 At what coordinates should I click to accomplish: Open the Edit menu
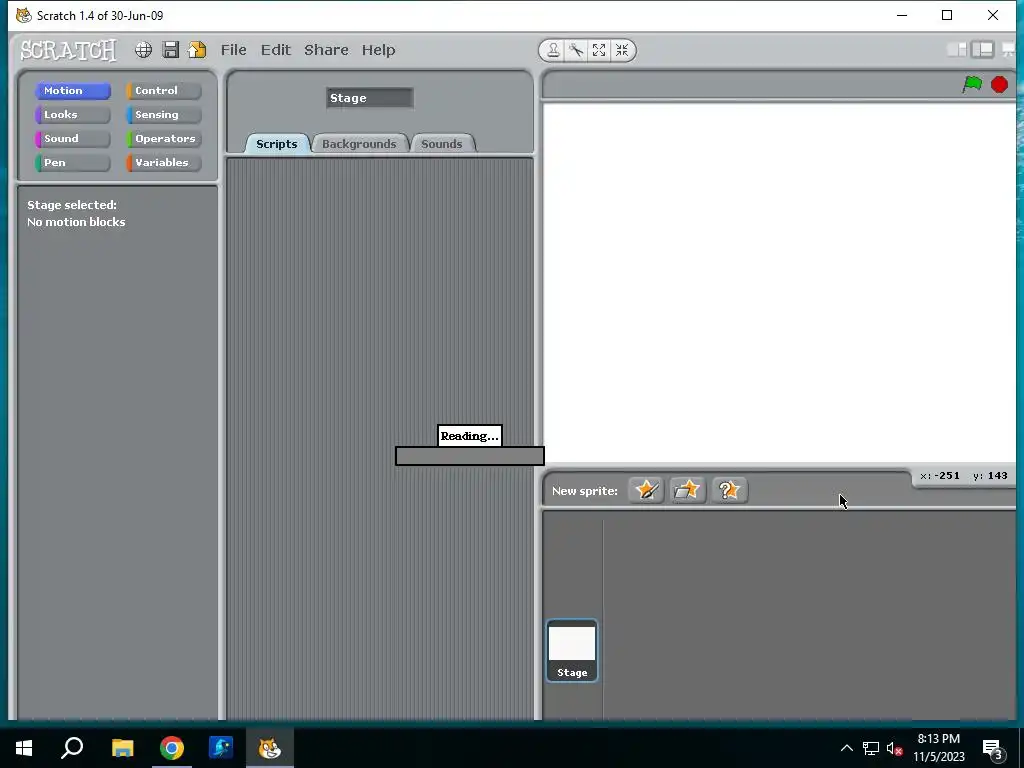pos(276,50)
